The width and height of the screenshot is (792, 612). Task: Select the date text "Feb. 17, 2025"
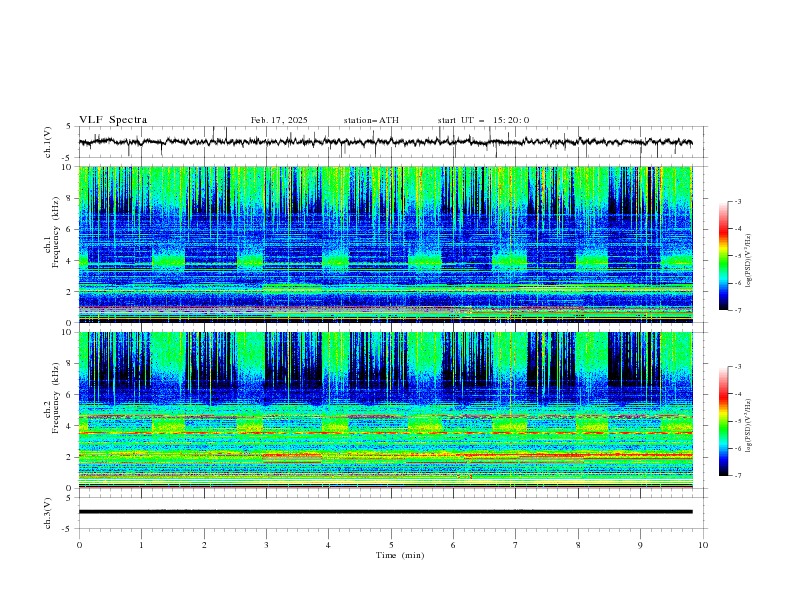(279, 120)
